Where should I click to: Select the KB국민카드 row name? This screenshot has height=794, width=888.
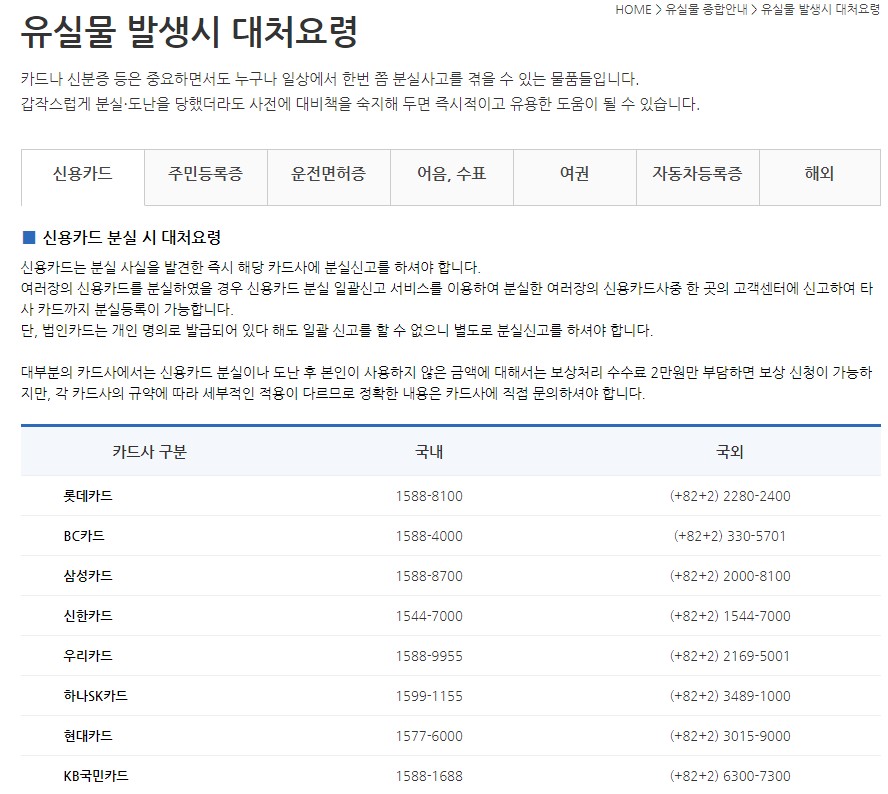pyautogui.click(x=96, y=776)
